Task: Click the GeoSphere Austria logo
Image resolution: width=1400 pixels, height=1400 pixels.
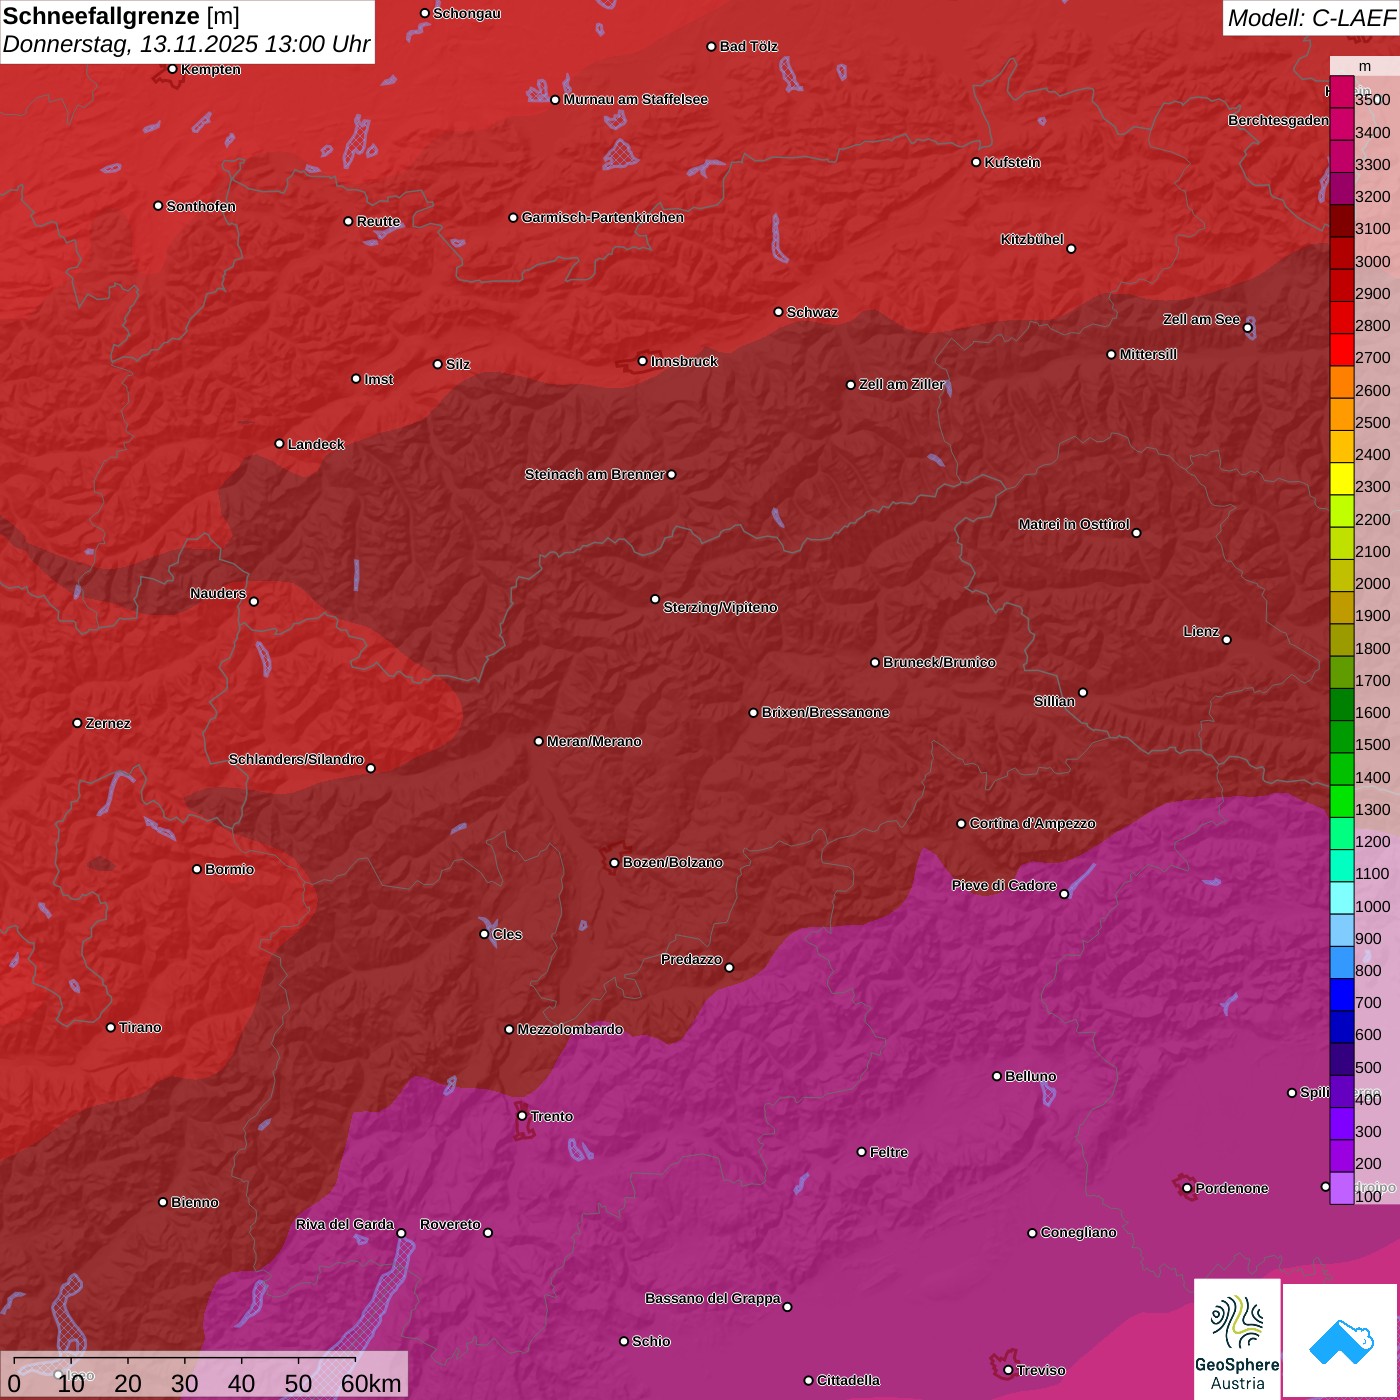Action: [1237, 1338]
